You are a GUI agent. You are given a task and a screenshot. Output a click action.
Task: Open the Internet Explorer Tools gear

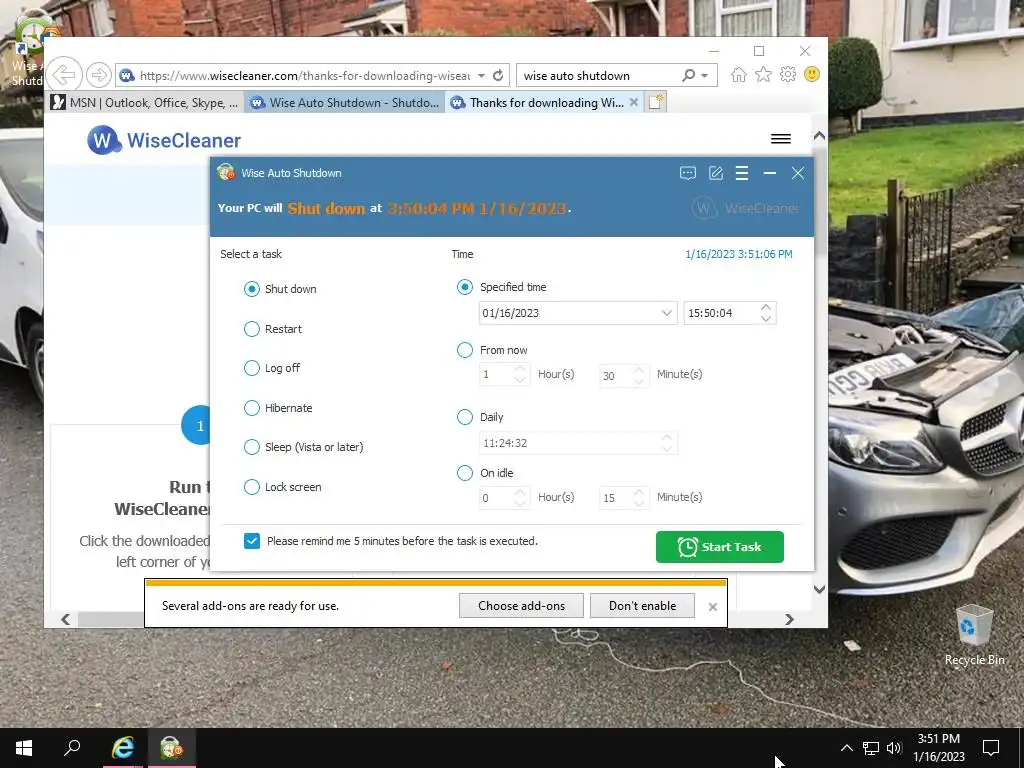[788, 74]
